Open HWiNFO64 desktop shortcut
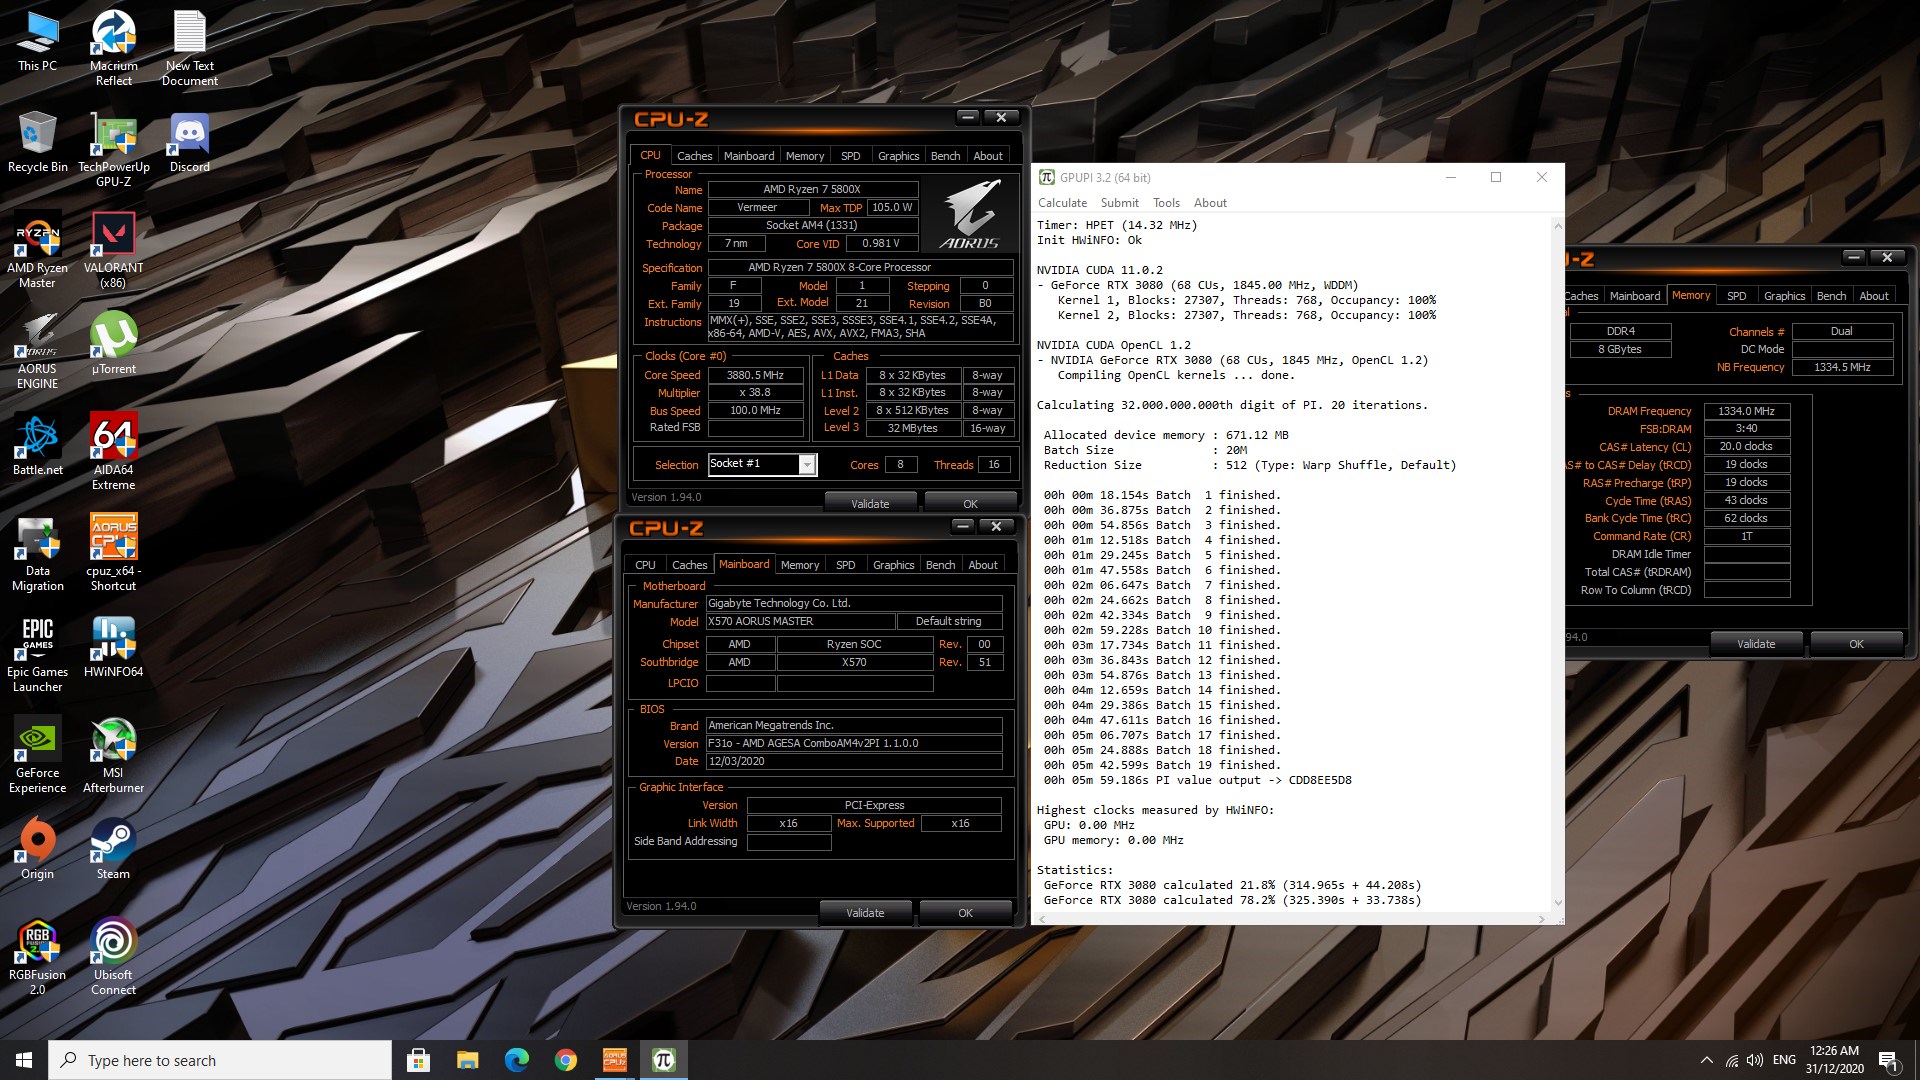 [x=114, y=647]
